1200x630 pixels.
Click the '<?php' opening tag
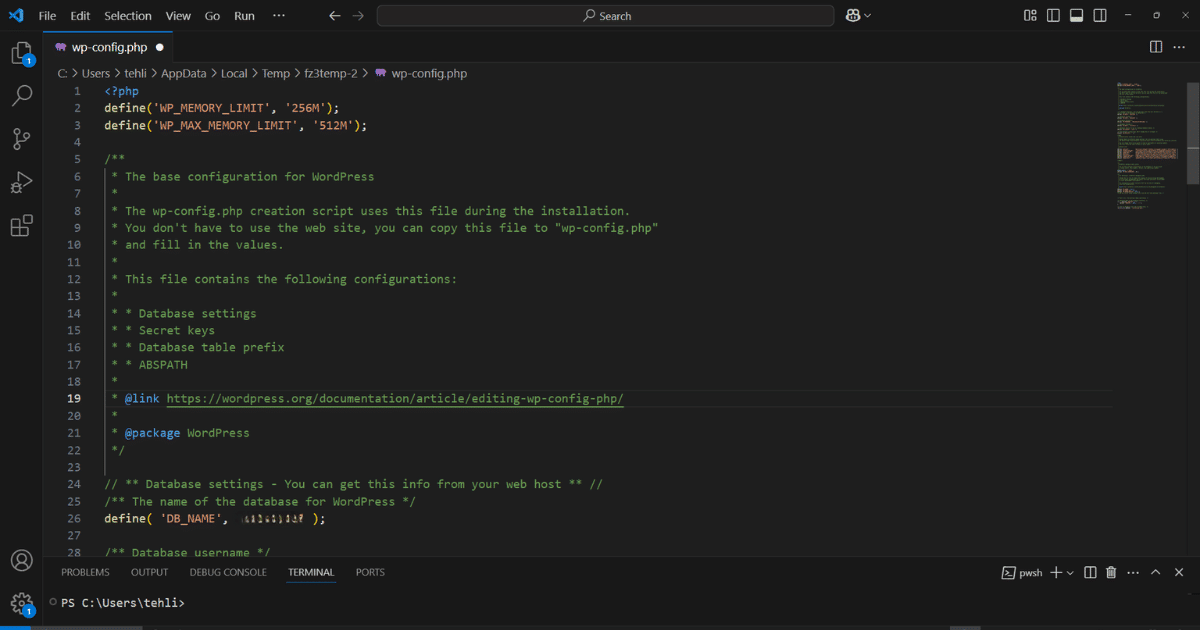coord(121,91)
